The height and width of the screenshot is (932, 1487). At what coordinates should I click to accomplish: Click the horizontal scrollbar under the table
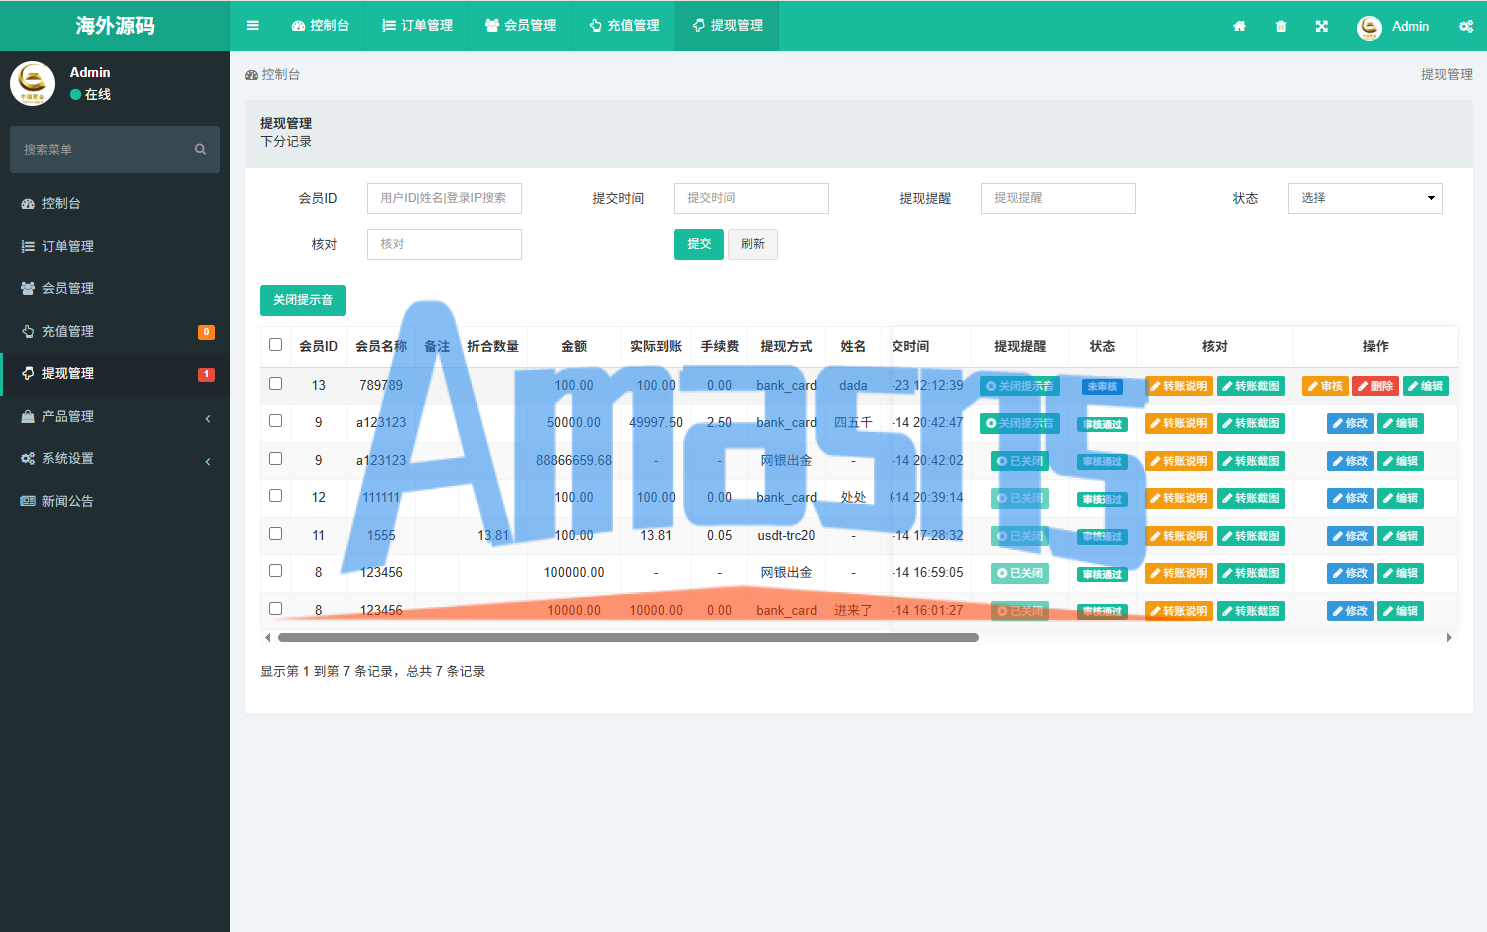(x=628, y=637)
